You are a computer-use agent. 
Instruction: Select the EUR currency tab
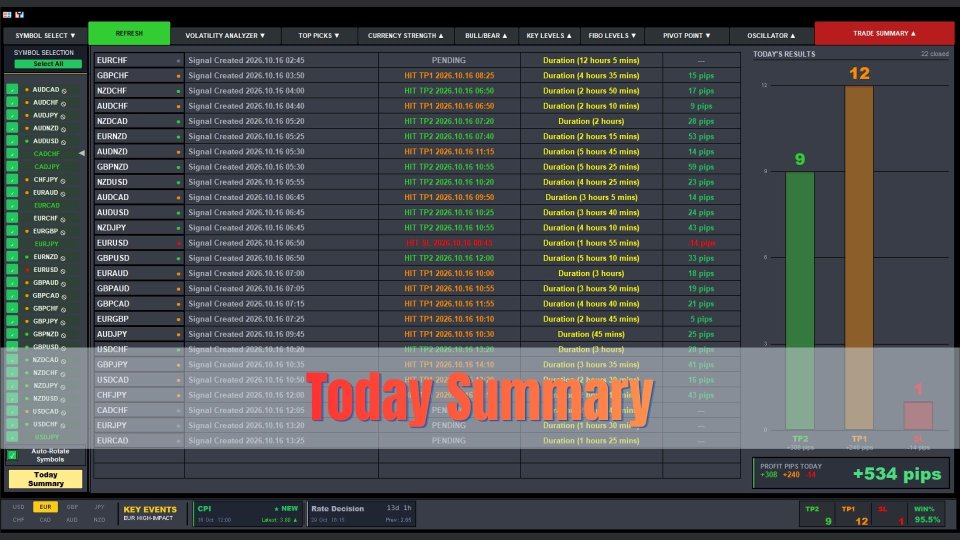(x=45, y=507)
